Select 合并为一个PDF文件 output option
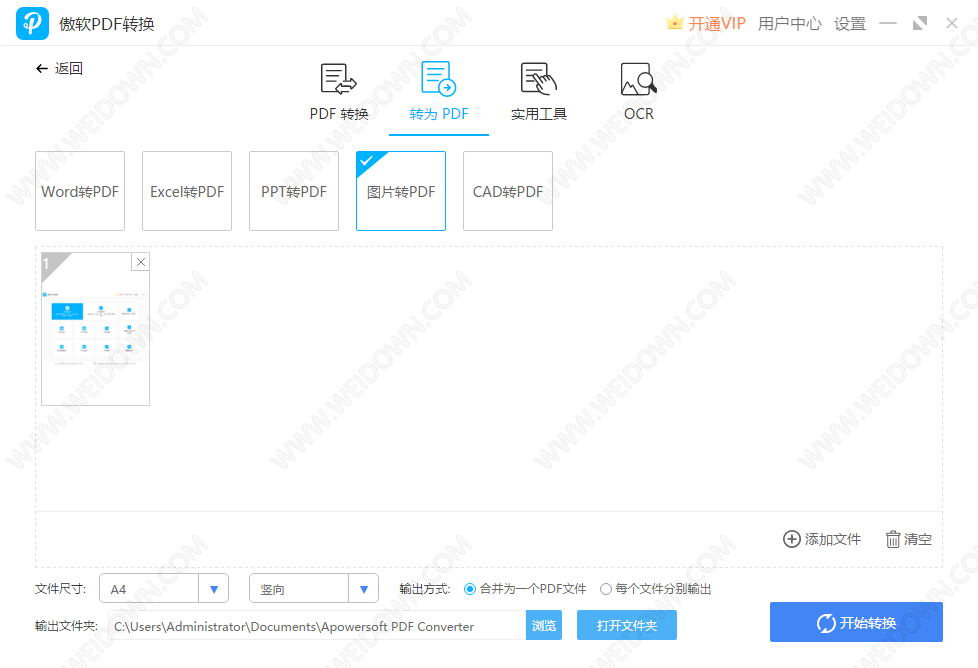Screen dimensions: 978x668 [x=470, y=589]
